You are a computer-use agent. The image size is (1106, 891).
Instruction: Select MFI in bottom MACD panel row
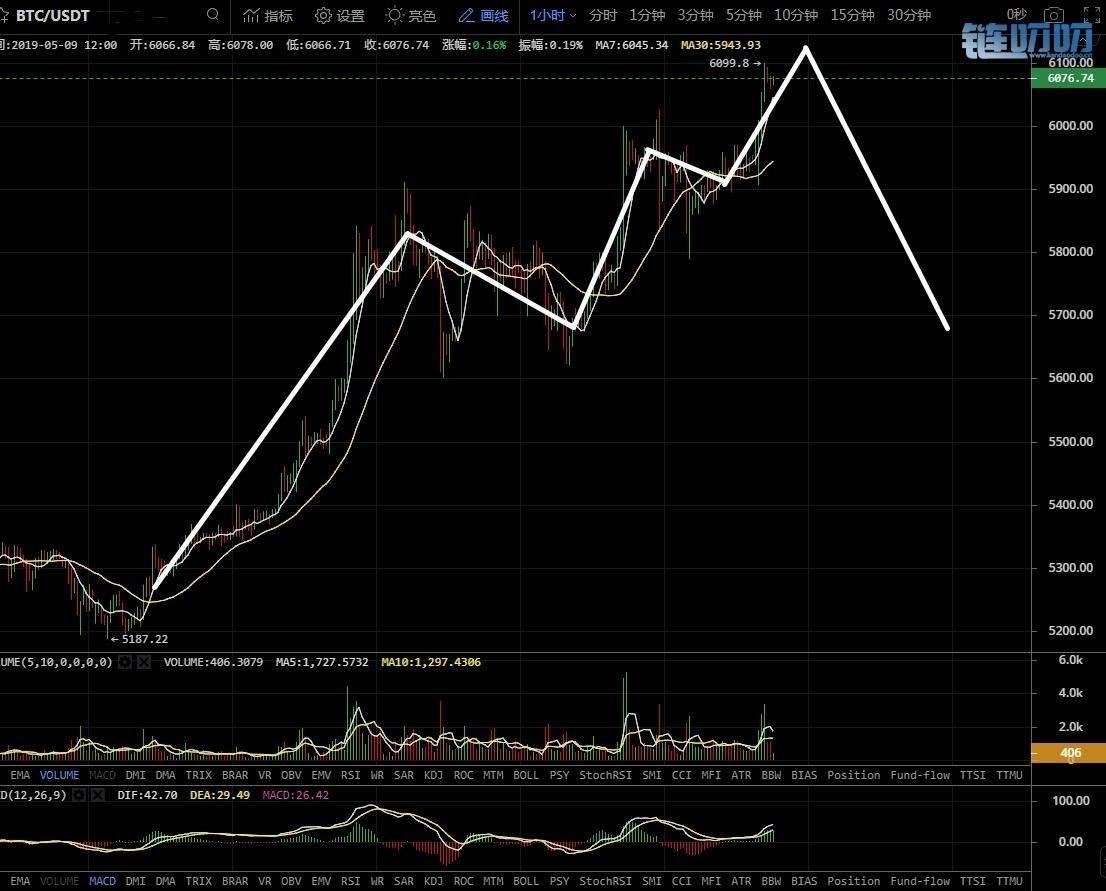tap(711, 880)
